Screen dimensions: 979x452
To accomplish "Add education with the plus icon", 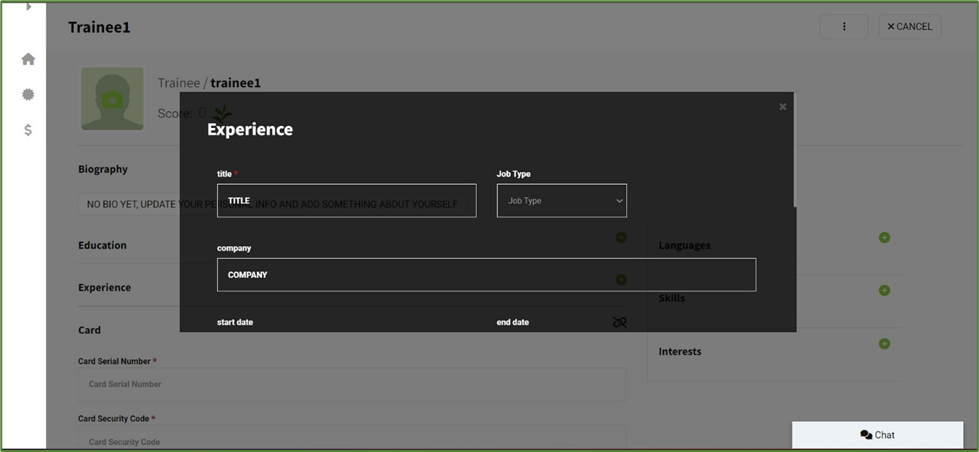I will coord(621,238).
